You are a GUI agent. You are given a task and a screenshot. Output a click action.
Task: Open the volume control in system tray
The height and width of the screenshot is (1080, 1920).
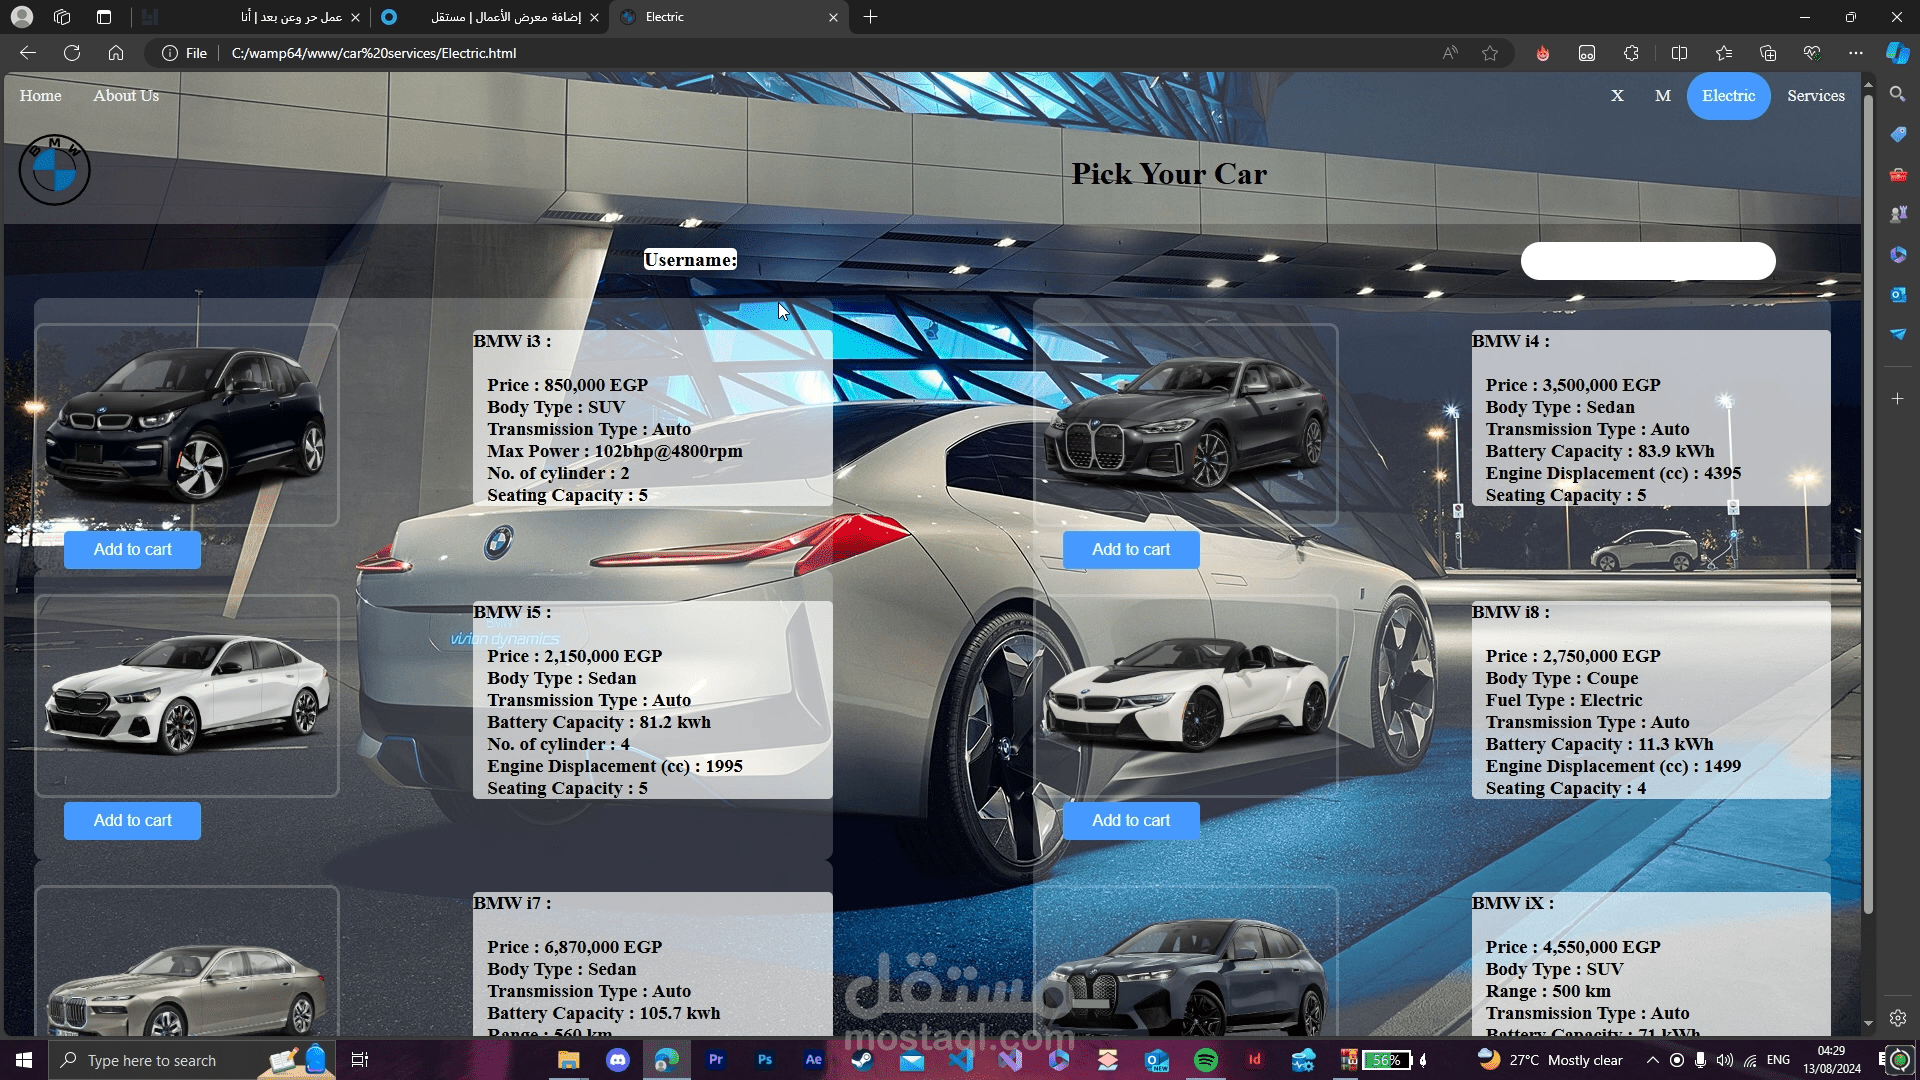click(1724, 1060)
